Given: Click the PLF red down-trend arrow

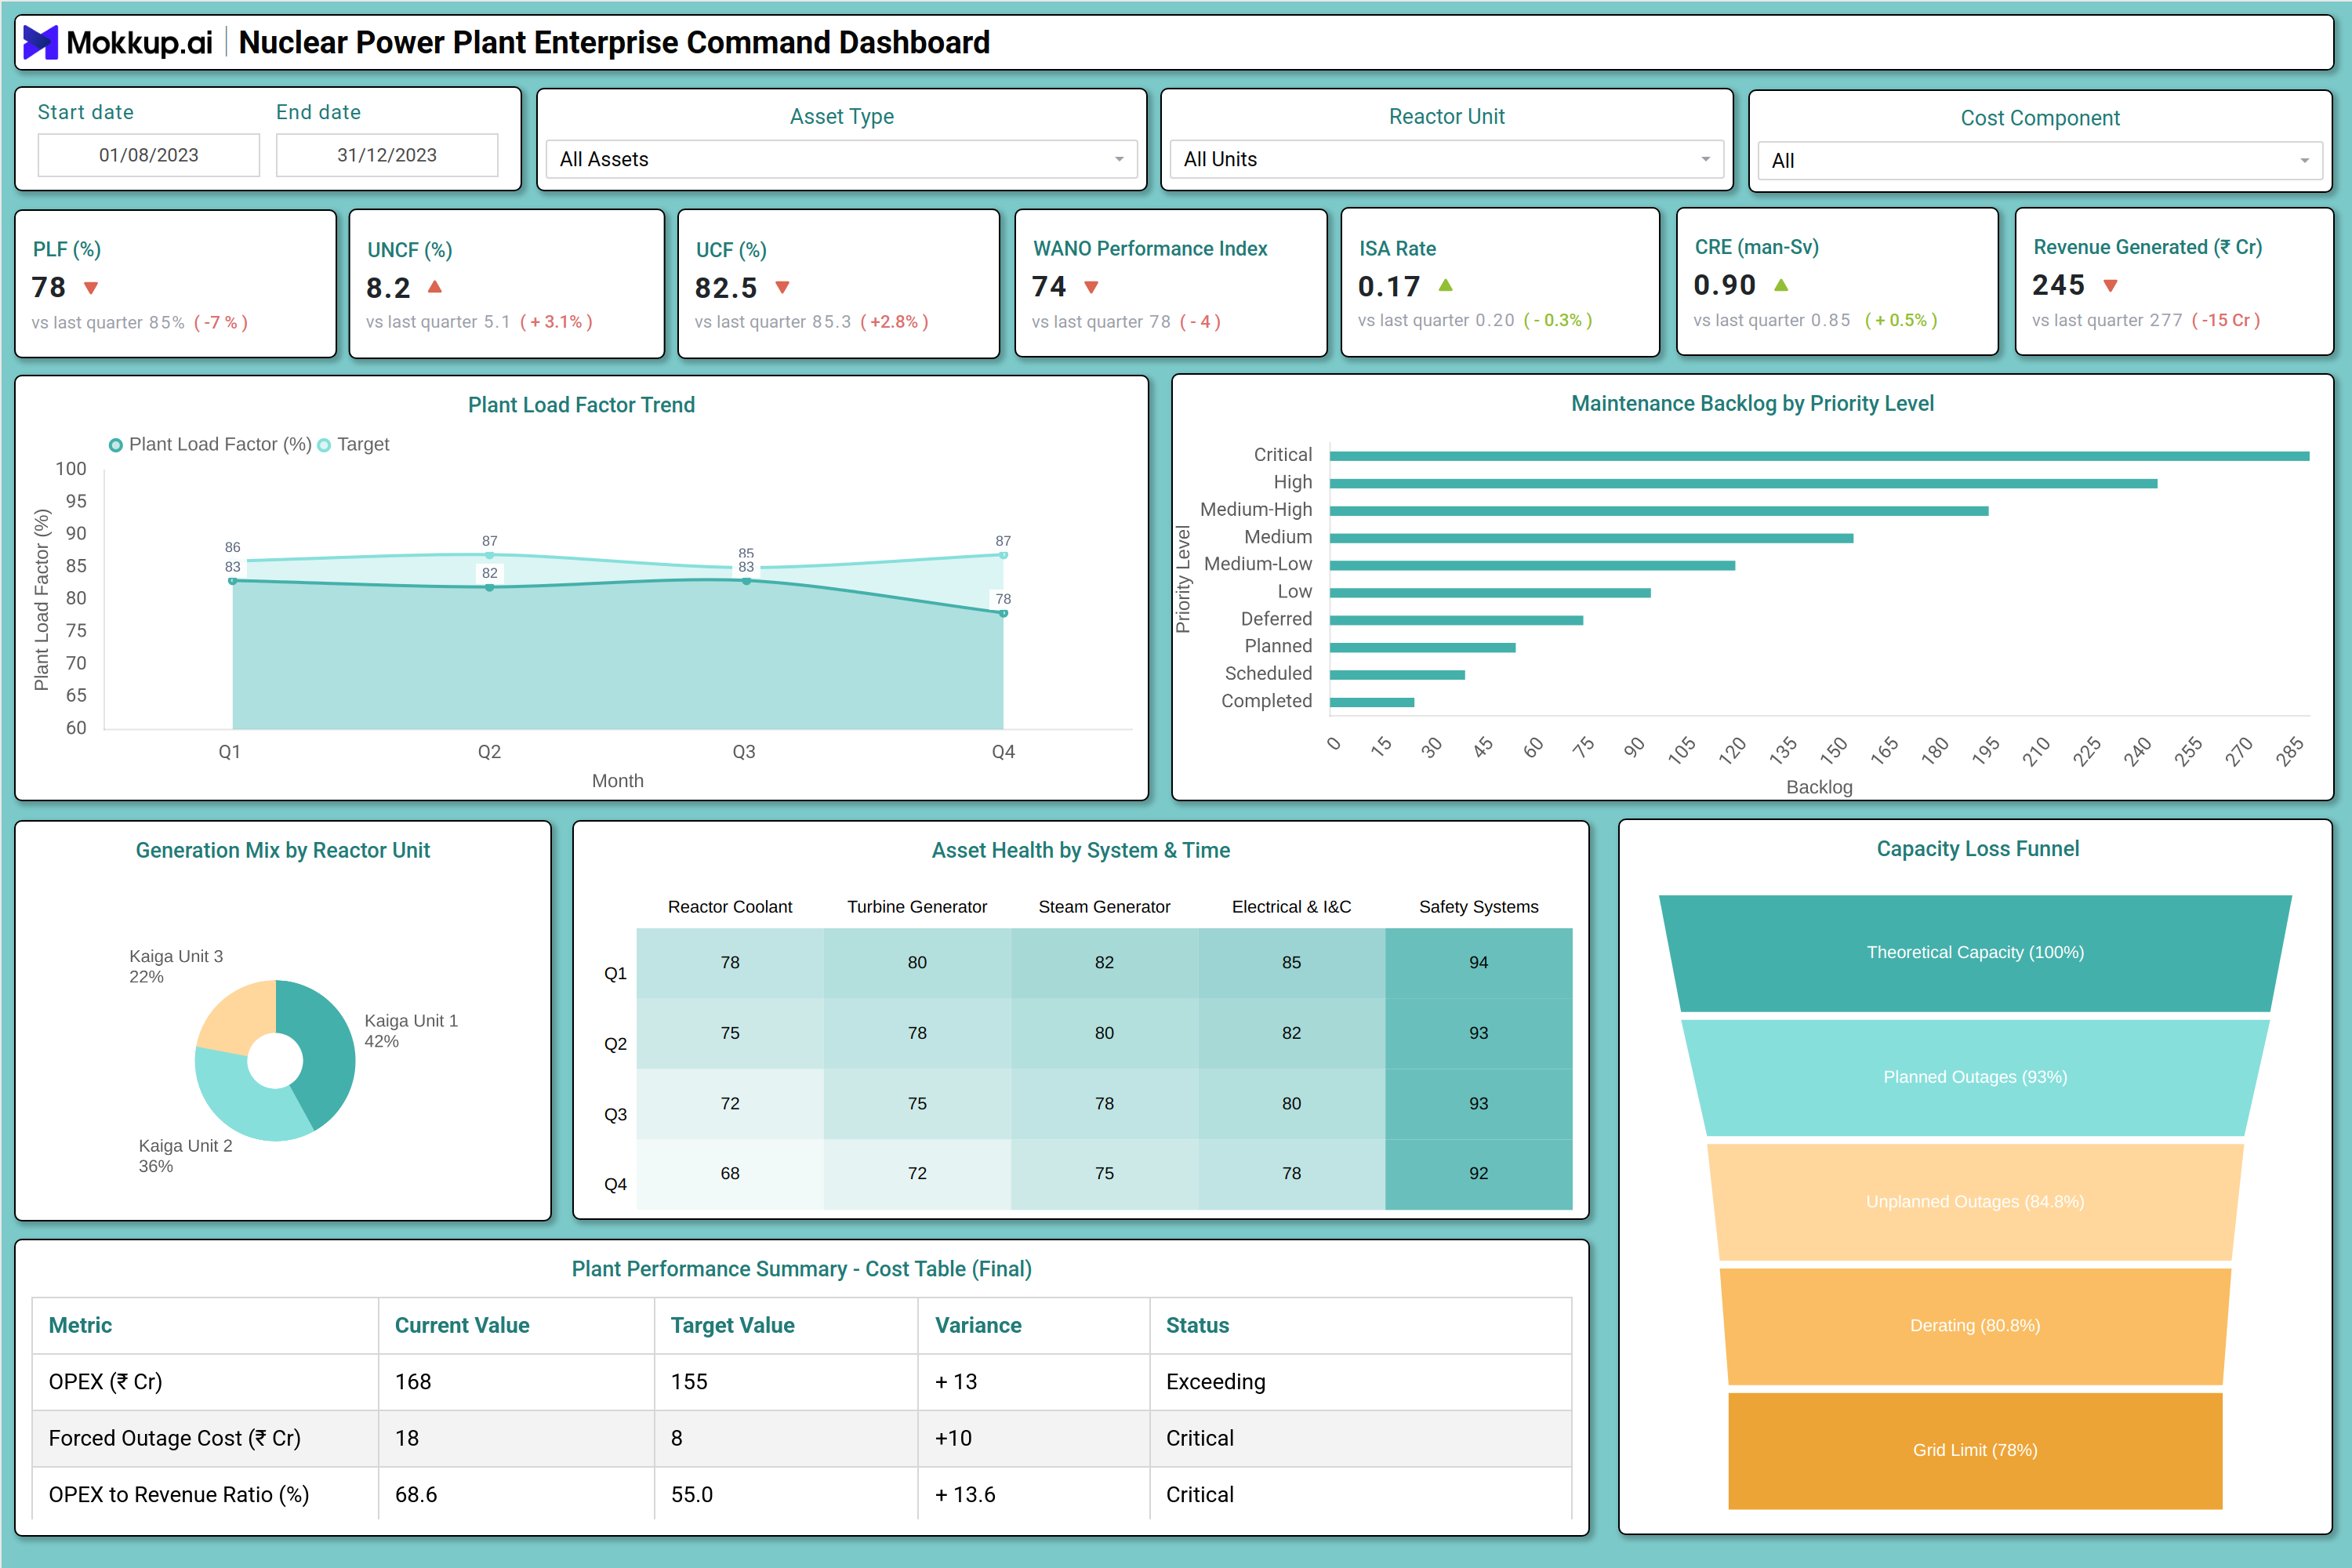Looking at the screenshot, I should (91, 288).
